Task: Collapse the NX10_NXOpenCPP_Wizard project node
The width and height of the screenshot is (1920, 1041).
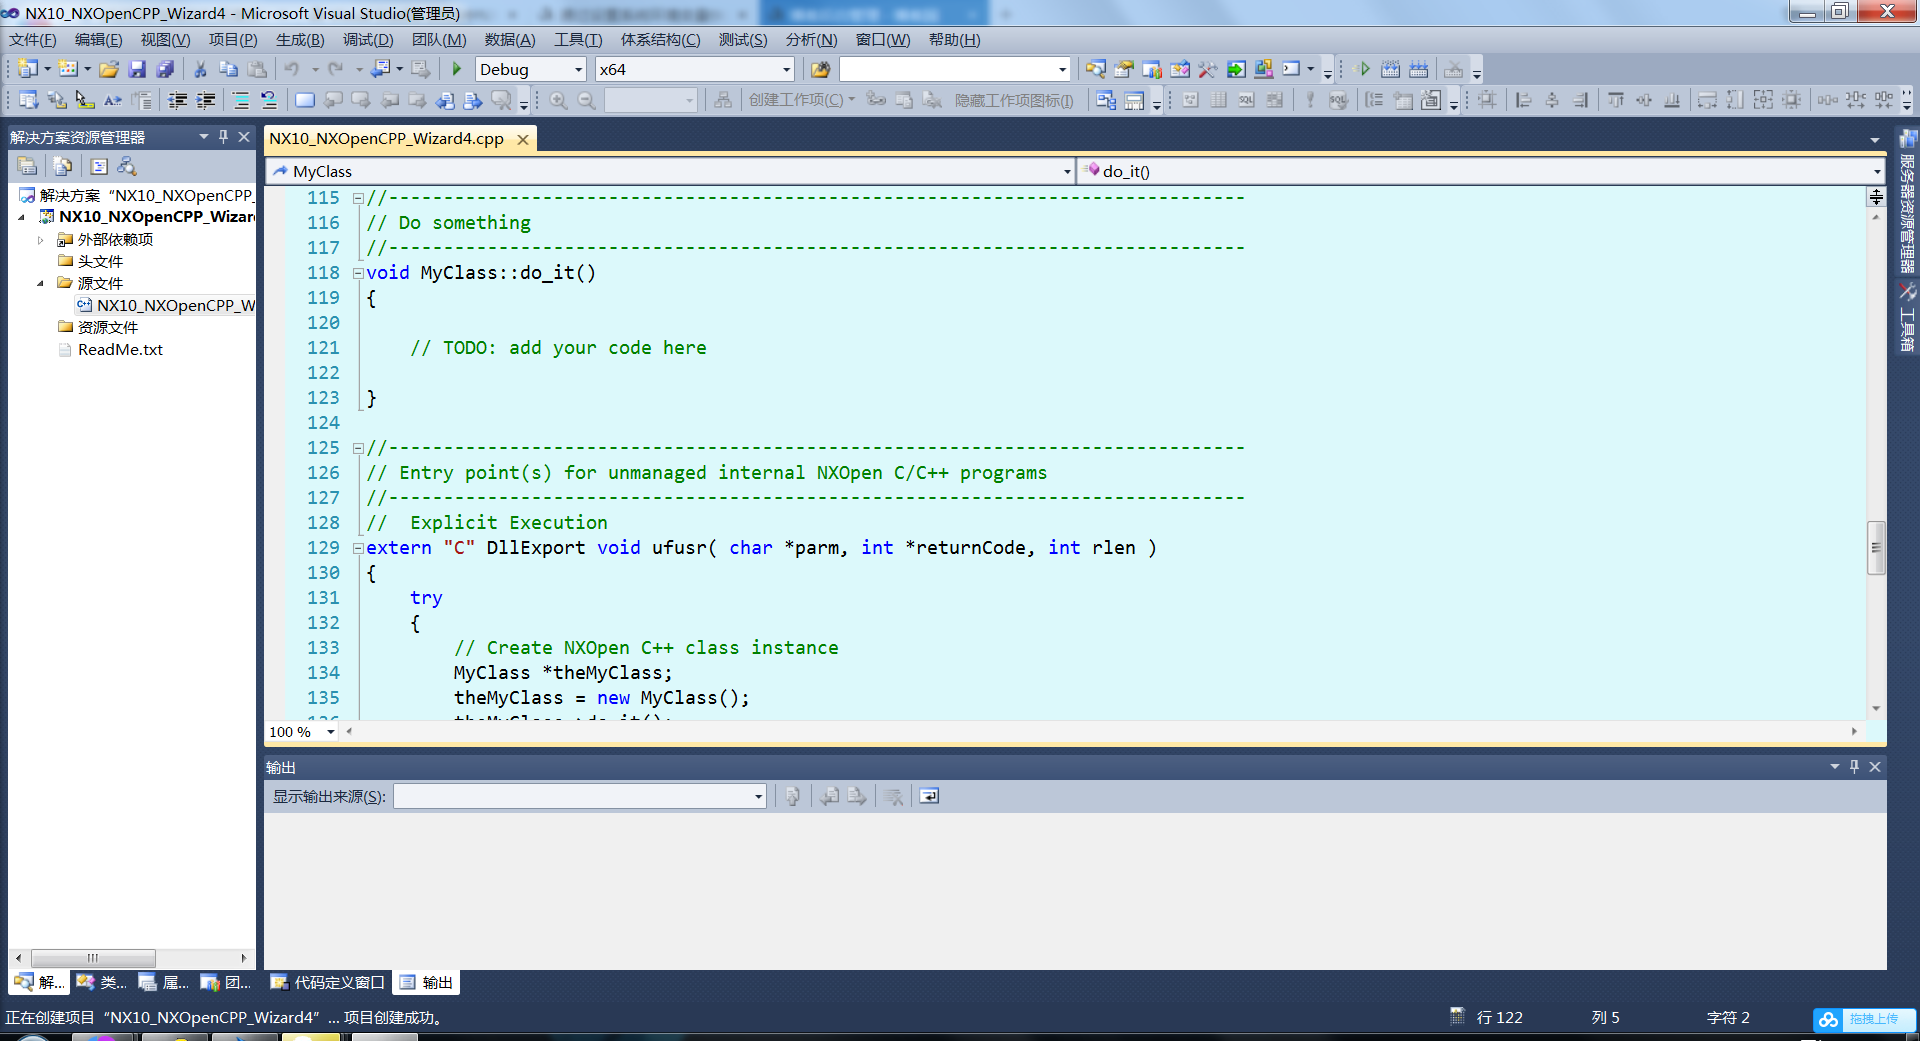Action: [x=22, y=217]
